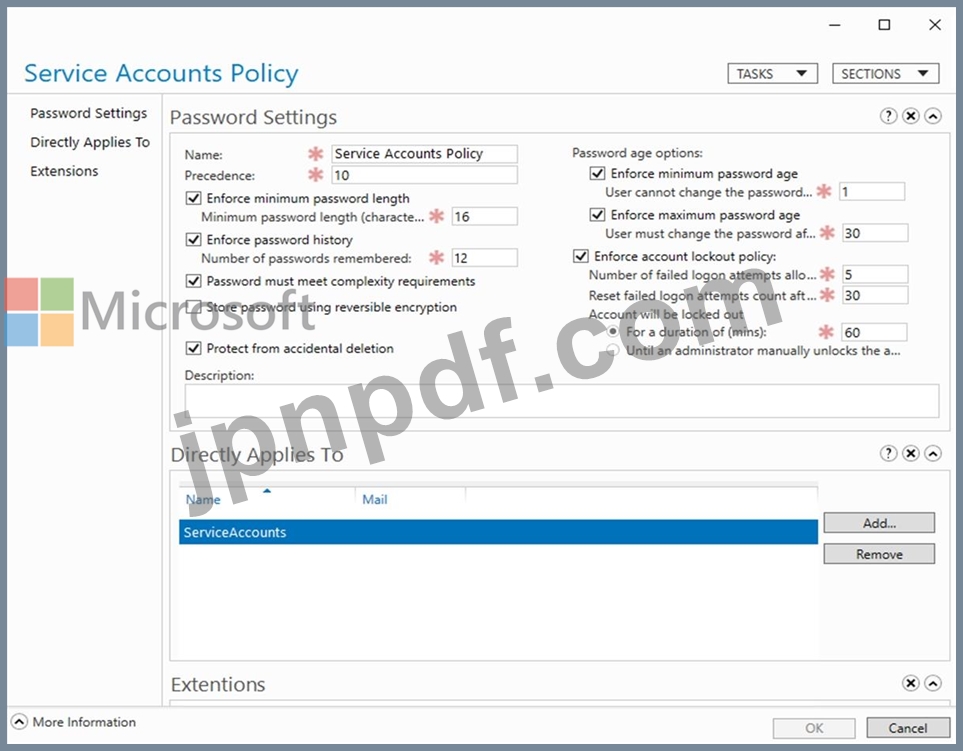Click the Add... button
The height and width of the screenshot is (751, 963).
[x=879, y=523]
